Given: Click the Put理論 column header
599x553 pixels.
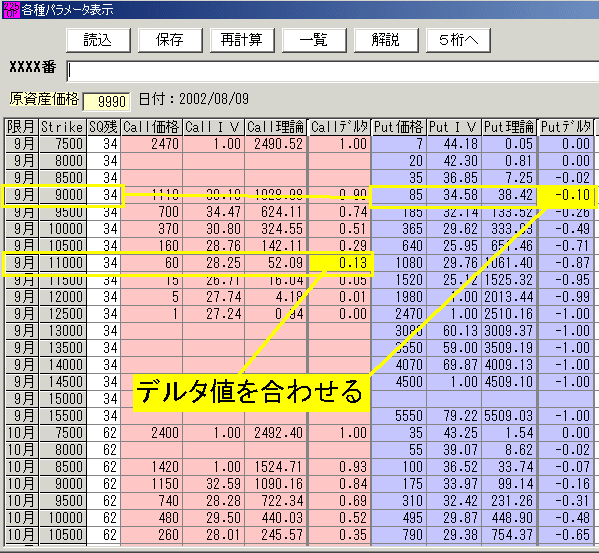Looking at the screenshot, I should pyautogui.click(x=509, y=127).
